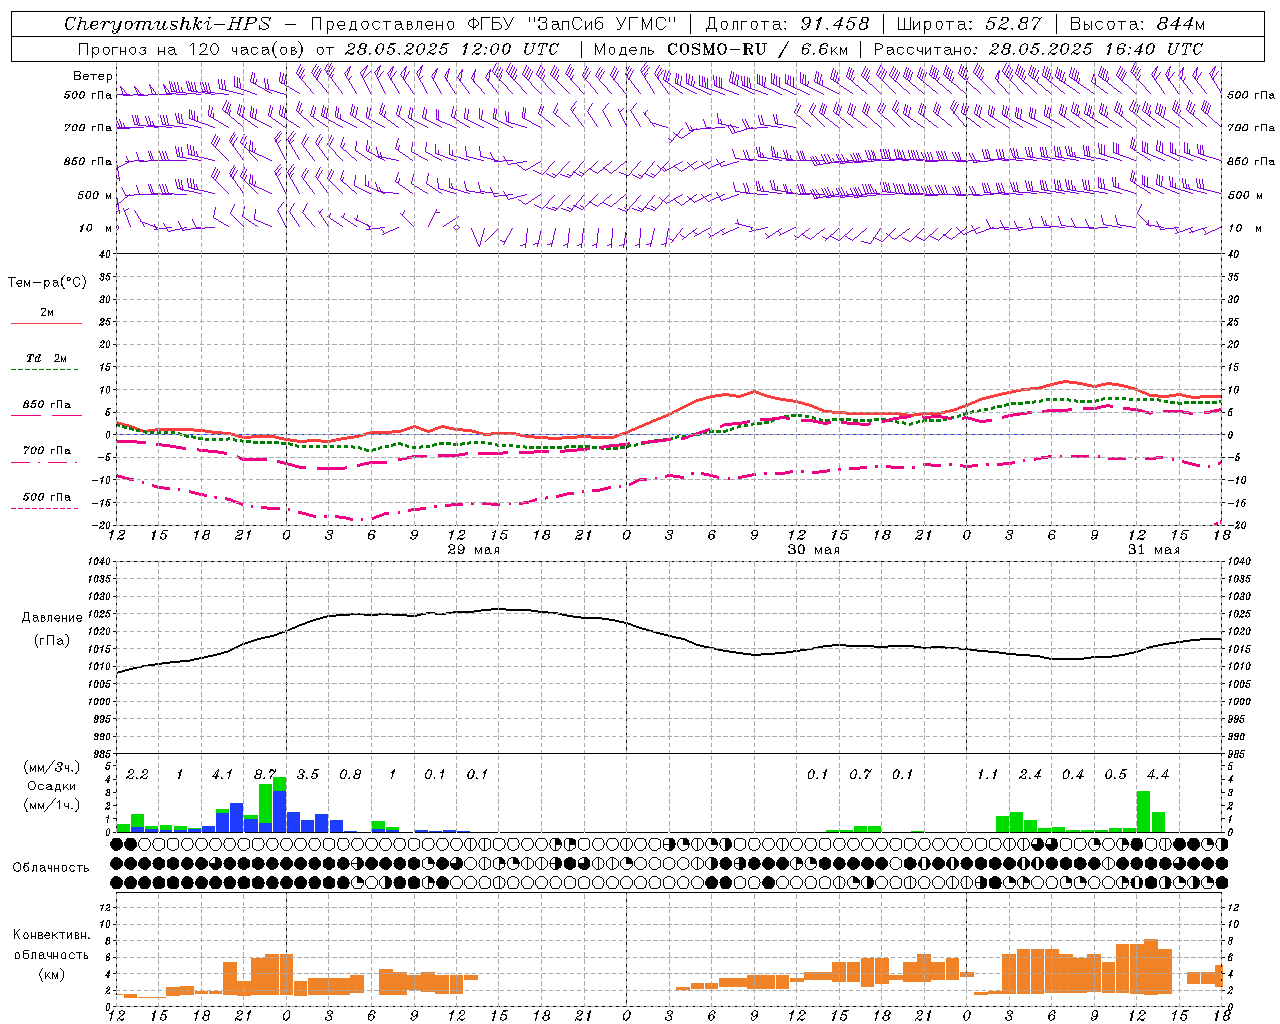Click the 'Ветер' wind panel label

click(92, 76)
